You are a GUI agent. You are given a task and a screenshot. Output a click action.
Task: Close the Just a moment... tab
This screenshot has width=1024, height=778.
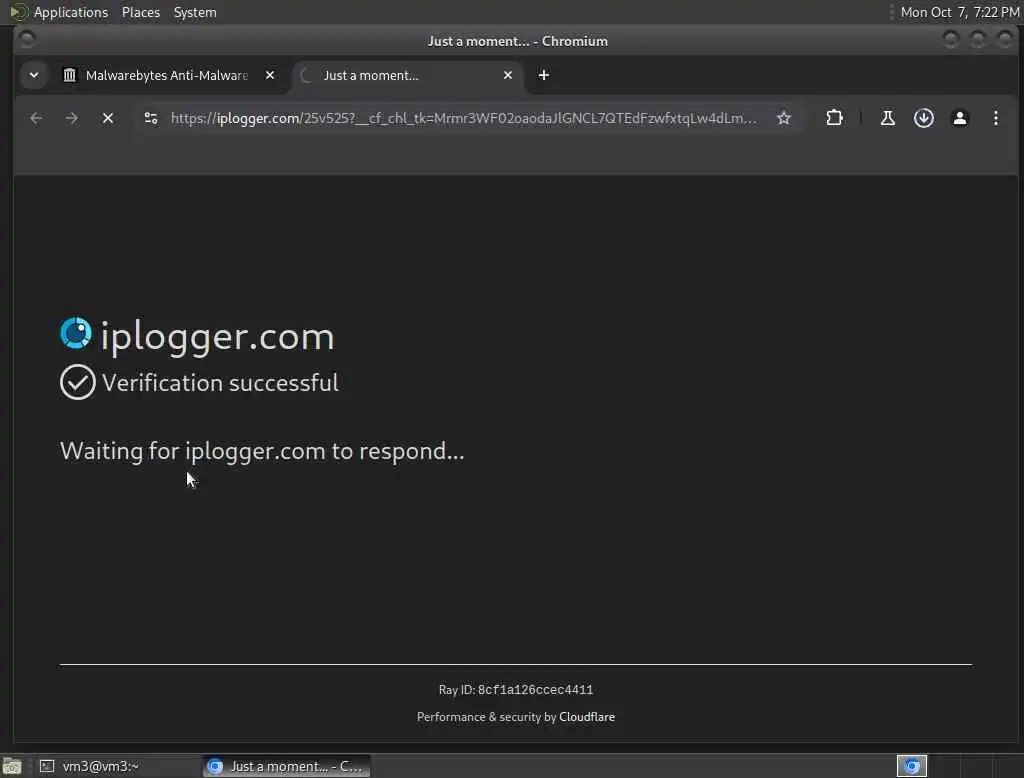508,75
